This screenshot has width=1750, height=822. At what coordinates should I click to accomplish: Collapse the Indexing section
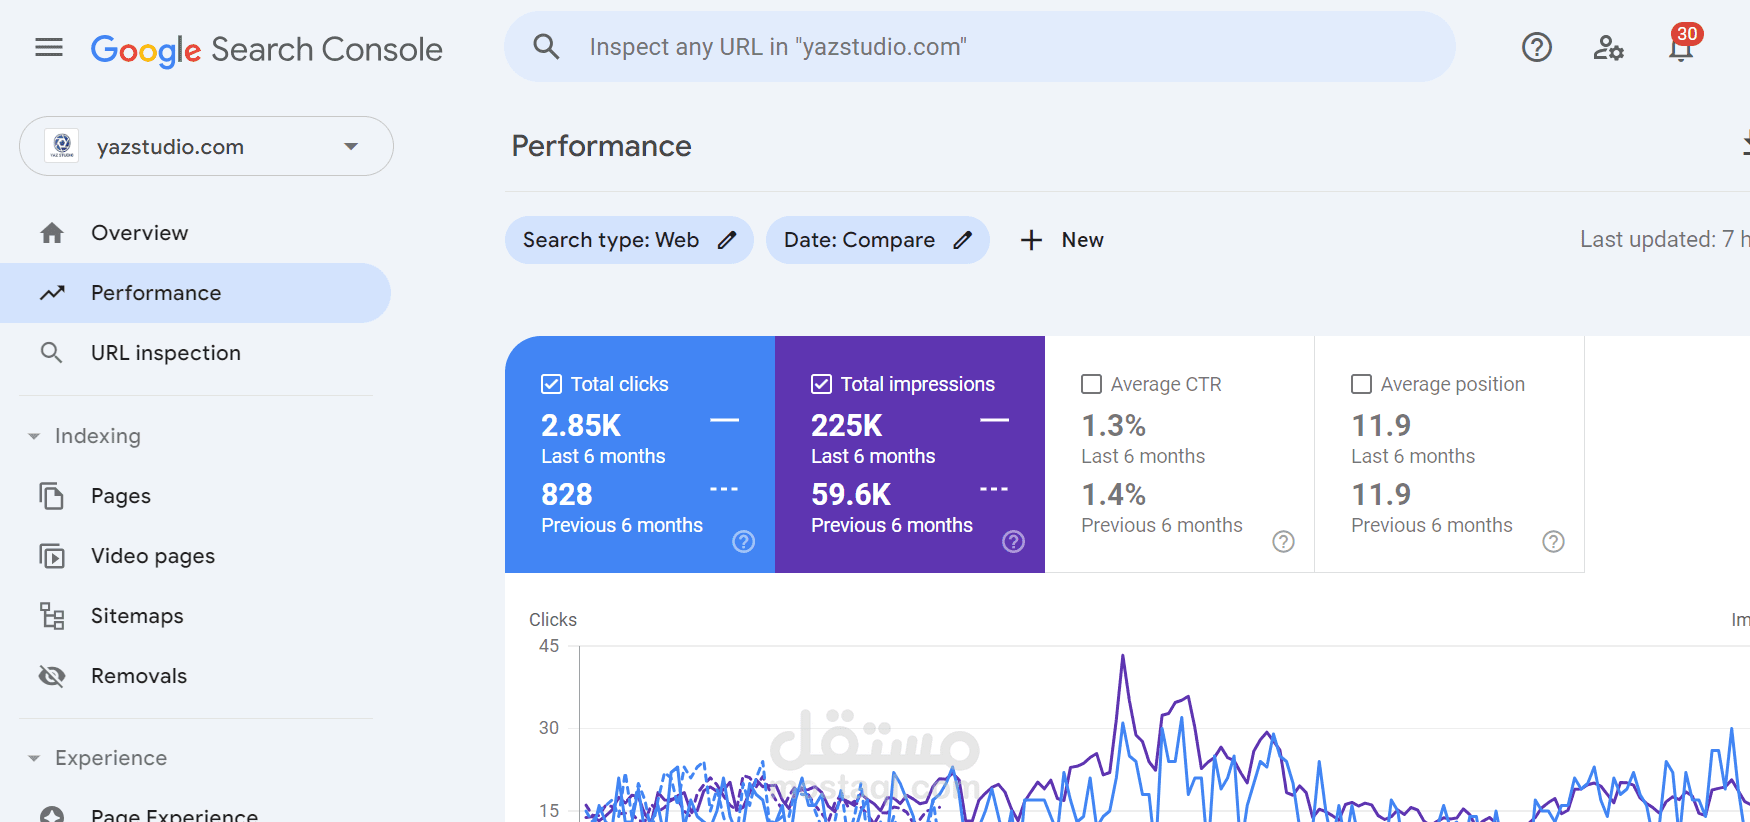pyautogui.click(x=34, y=436)
